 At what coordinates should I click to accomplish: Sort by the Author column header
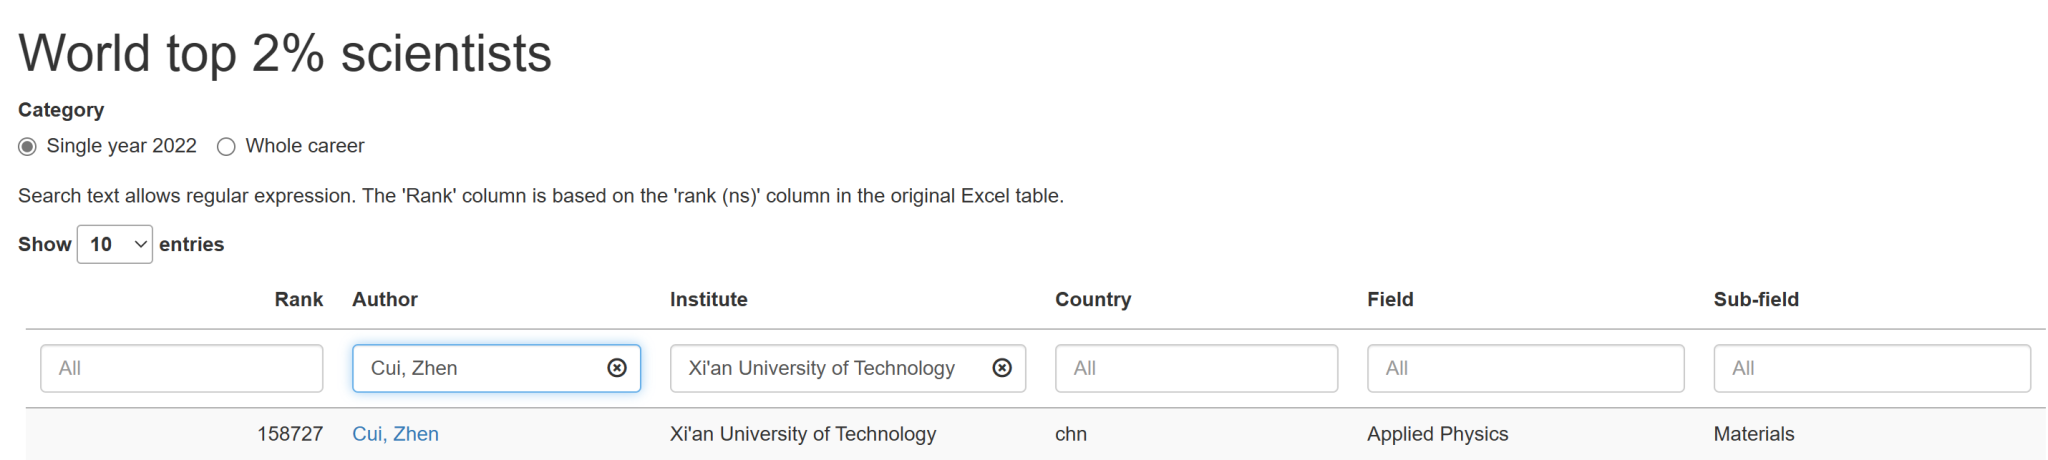[385, 299]
